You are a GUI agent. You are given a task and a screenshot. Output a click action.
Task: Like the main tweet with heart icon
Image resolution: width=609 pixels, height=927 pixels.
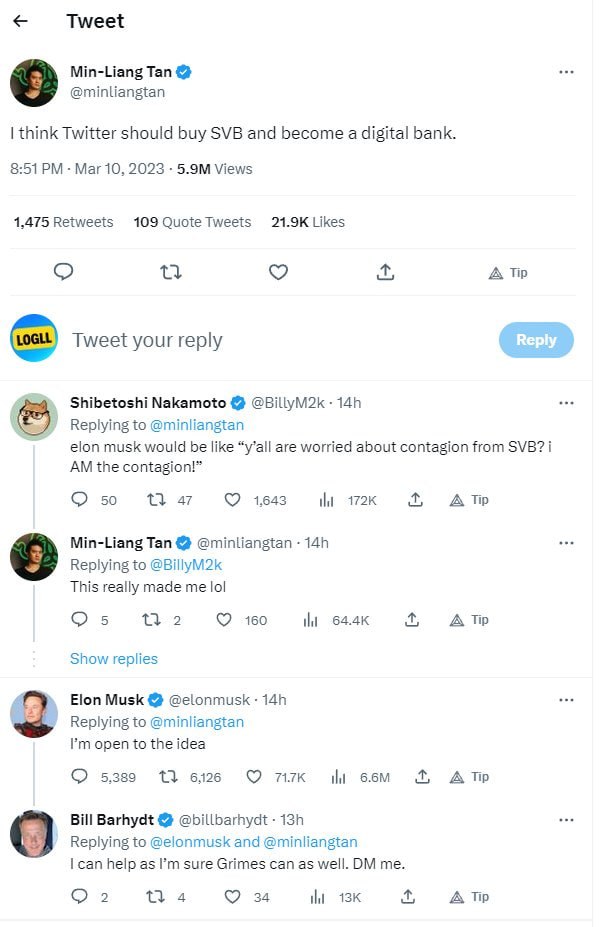click(279, 272)
